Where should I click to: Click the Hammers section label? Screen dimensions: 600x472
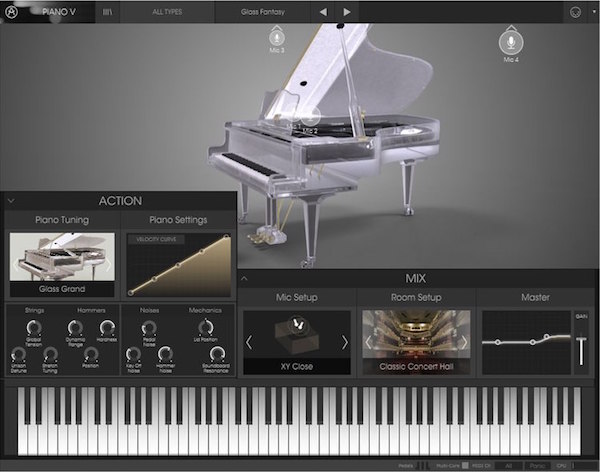click(x=91, y=310)
